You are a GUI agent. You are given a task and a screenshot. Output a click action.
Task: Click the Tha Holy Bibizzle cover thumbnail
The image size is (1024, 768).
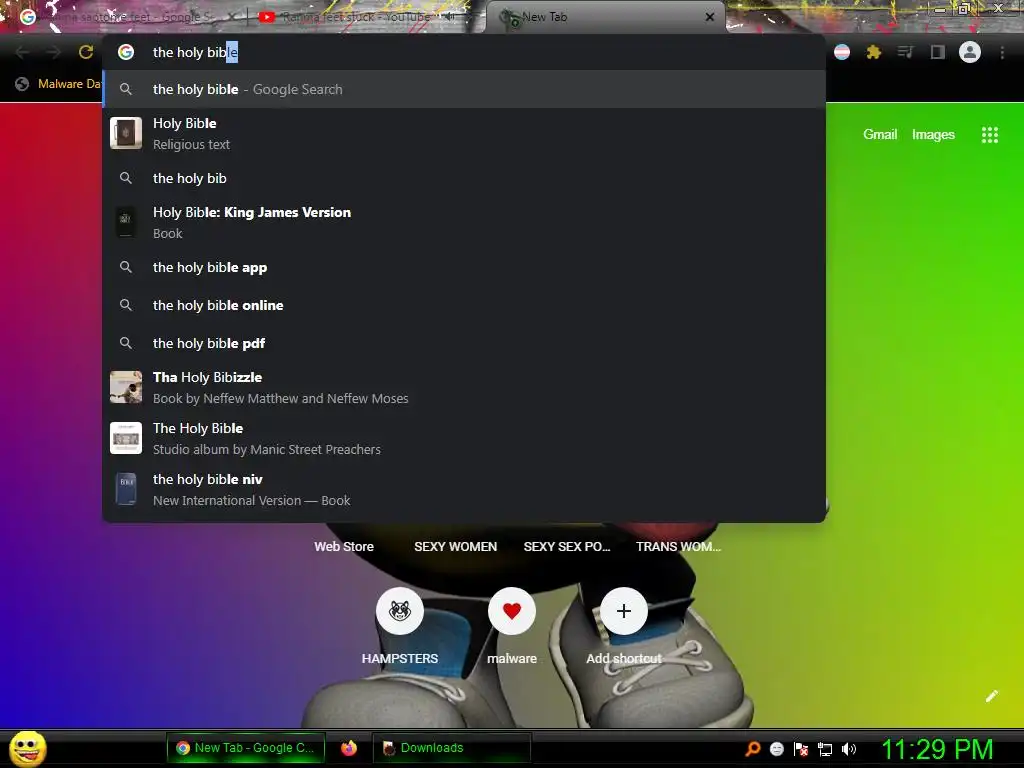point(126,387)
